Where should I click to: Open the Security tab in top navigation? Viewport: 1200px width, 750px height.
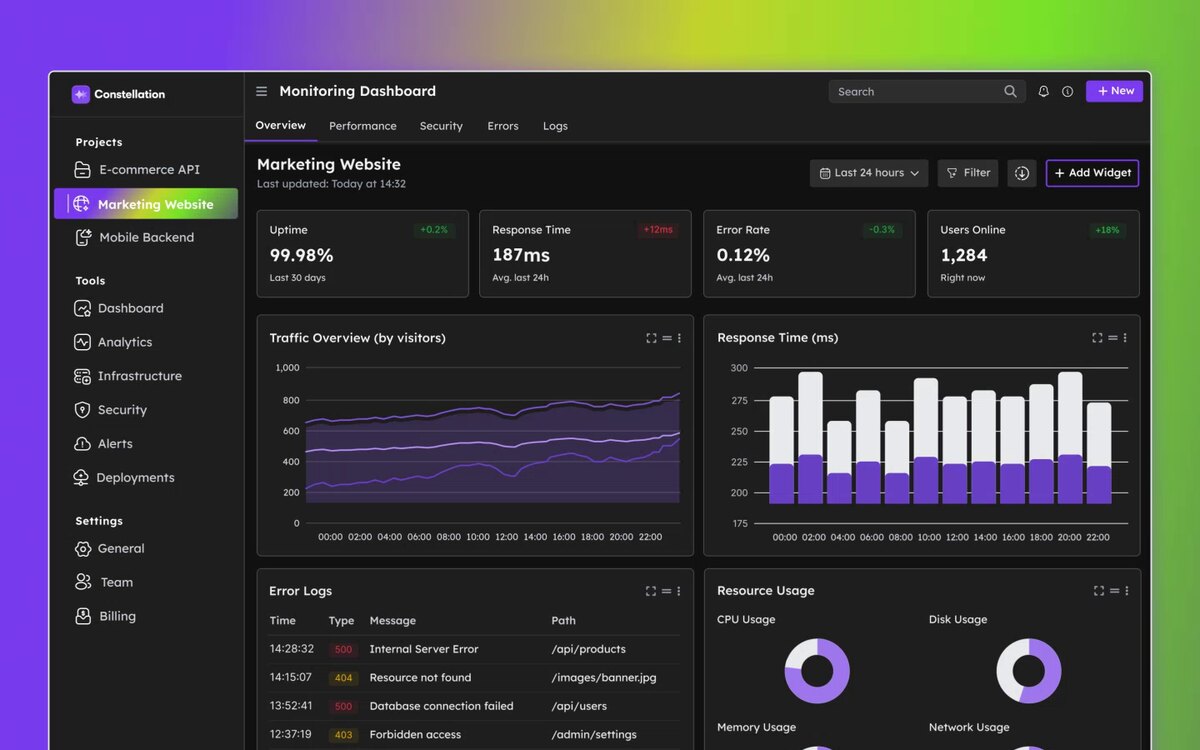pos(441,126)
